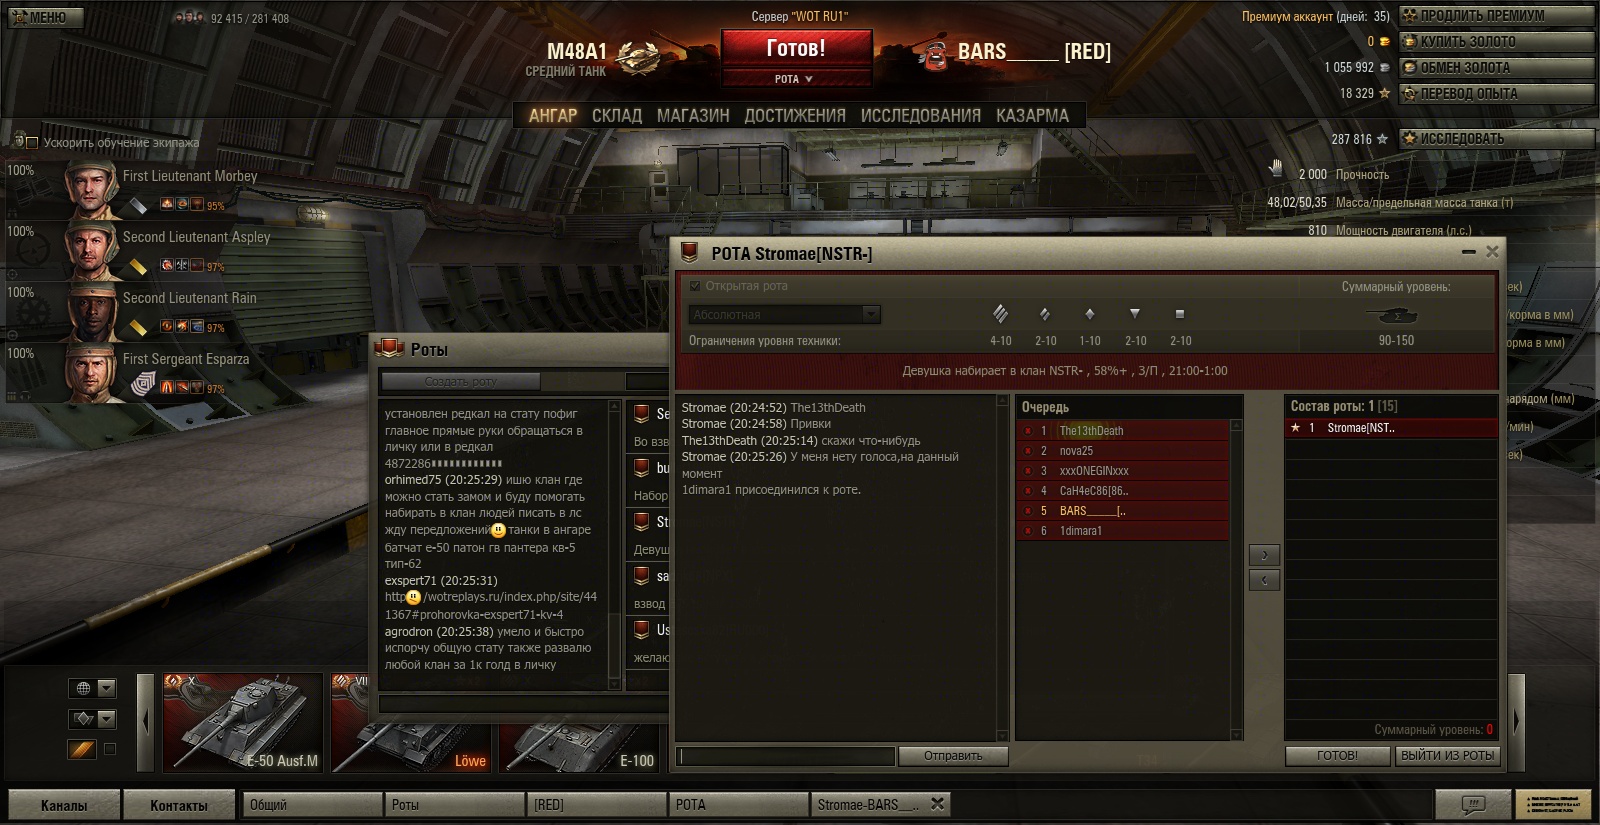Enable Ускорить обучение экипажа checkbox
The width and height of the screenshot is (1600, 825).
tap(31, 143)
